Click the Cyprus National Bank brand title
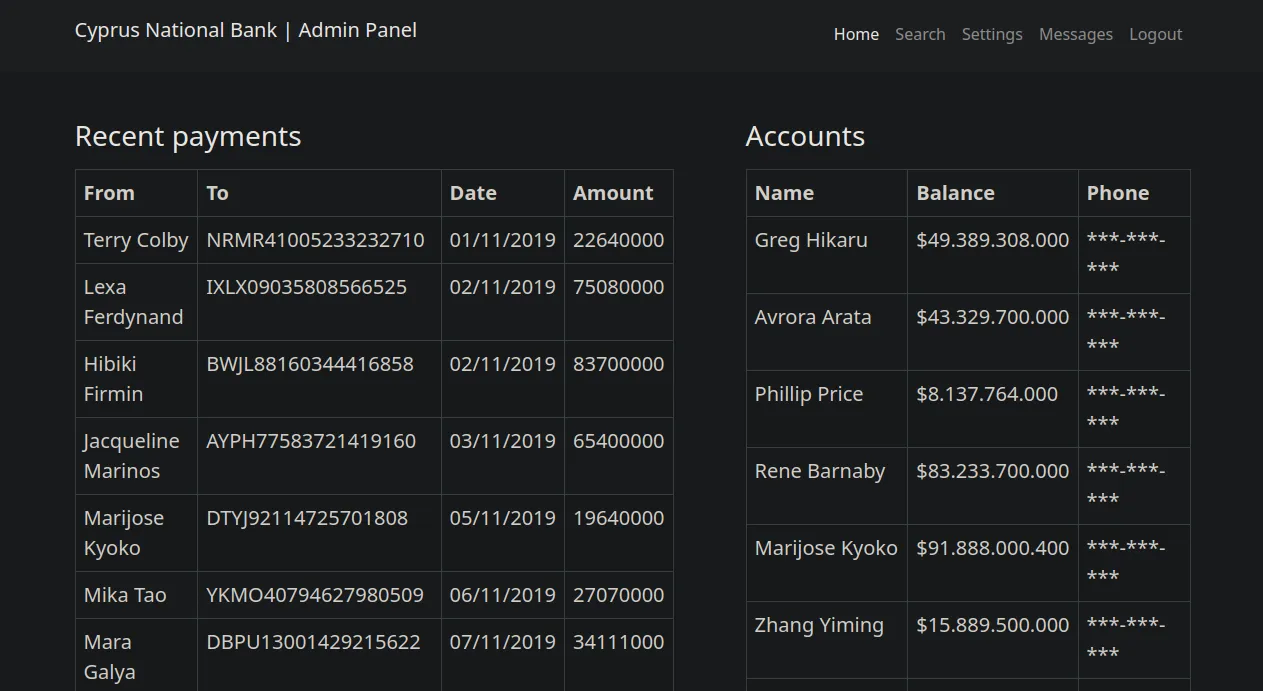The height and width of the screenshot is (691, 1263). 245,30
